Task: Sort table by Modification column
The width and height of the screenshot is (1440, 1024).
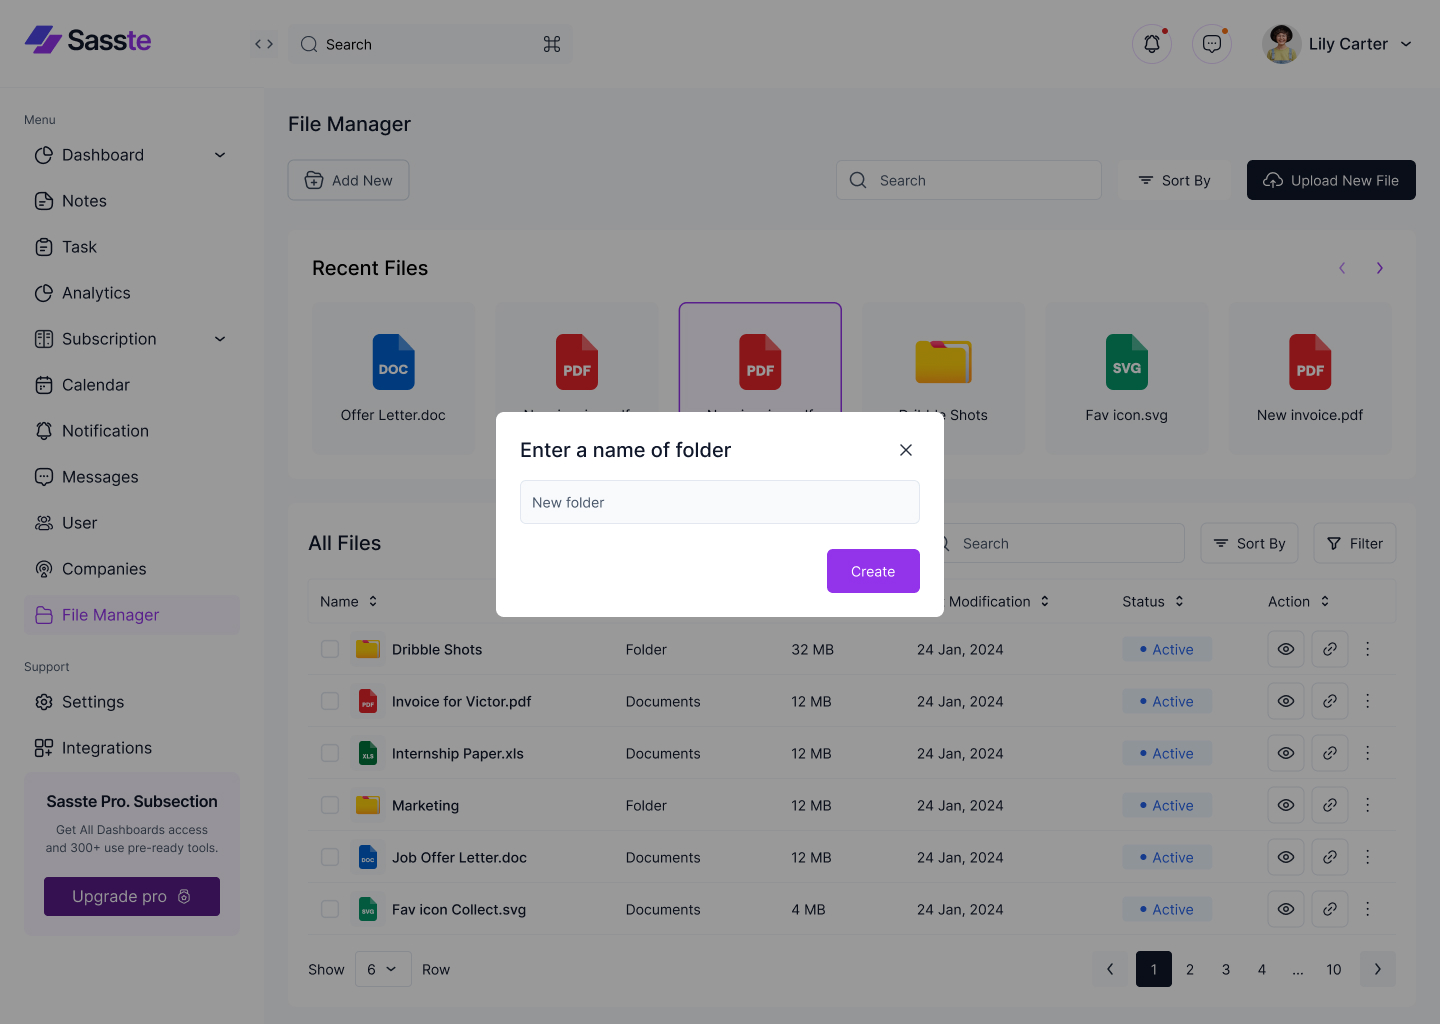Action: 999,601
